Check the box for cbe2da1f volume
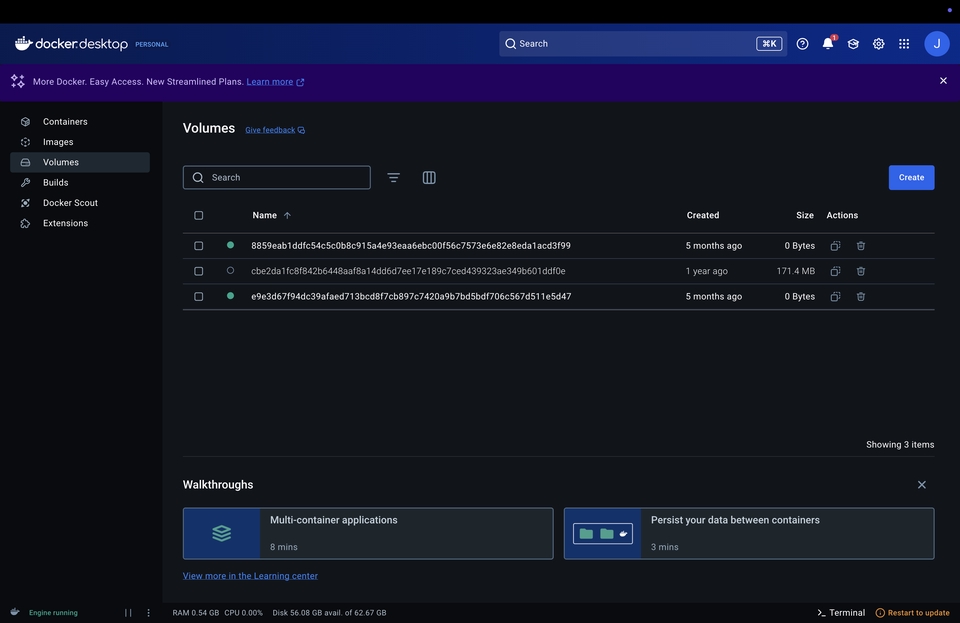The image size is (960, 623). pos(198,271)
